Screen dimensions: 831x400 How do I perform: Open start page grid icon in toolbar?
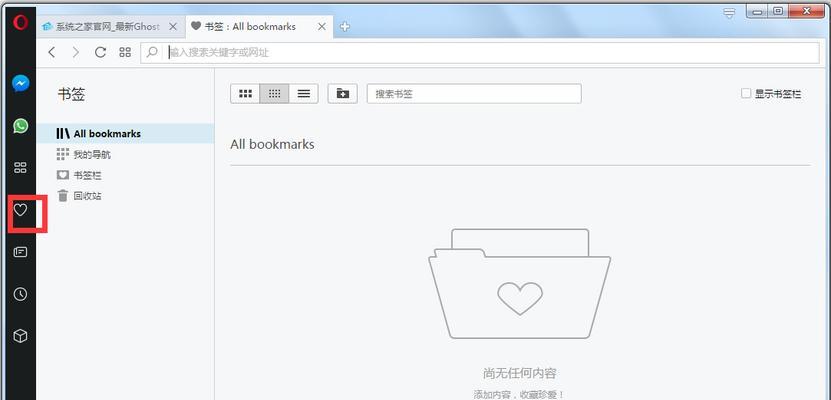pos(125,52)
